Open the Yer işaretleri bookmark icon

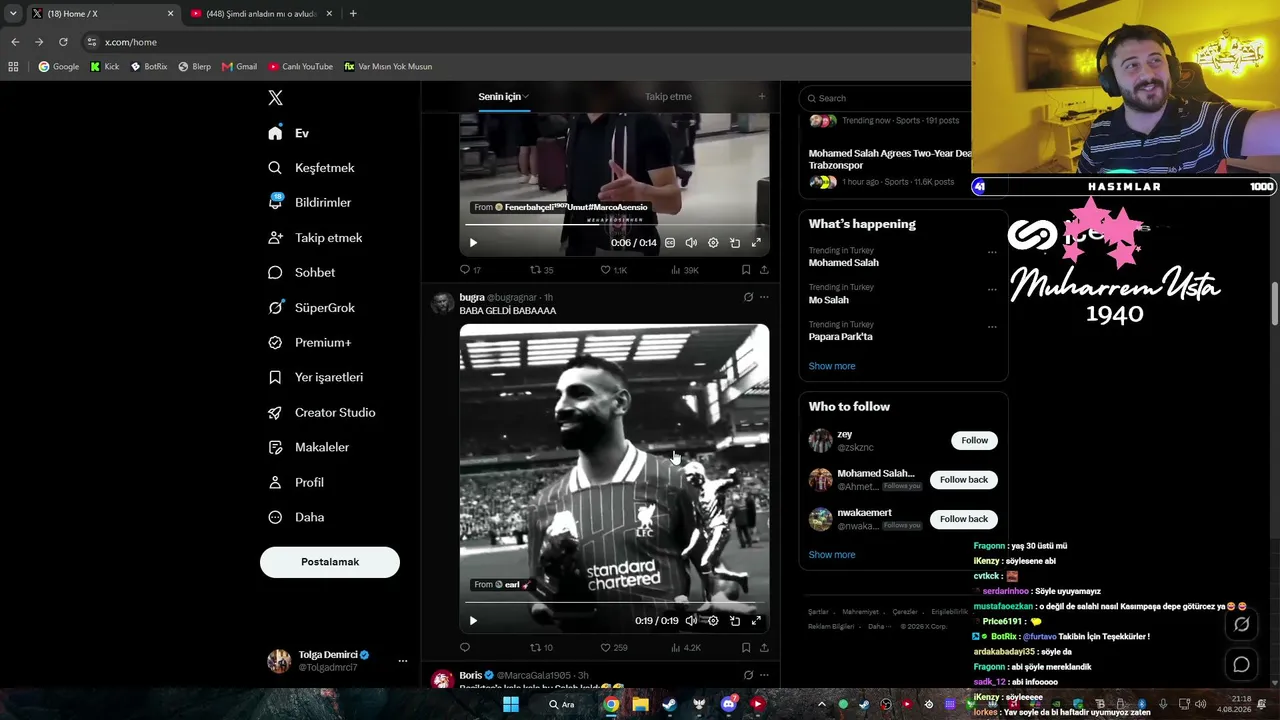275,377
